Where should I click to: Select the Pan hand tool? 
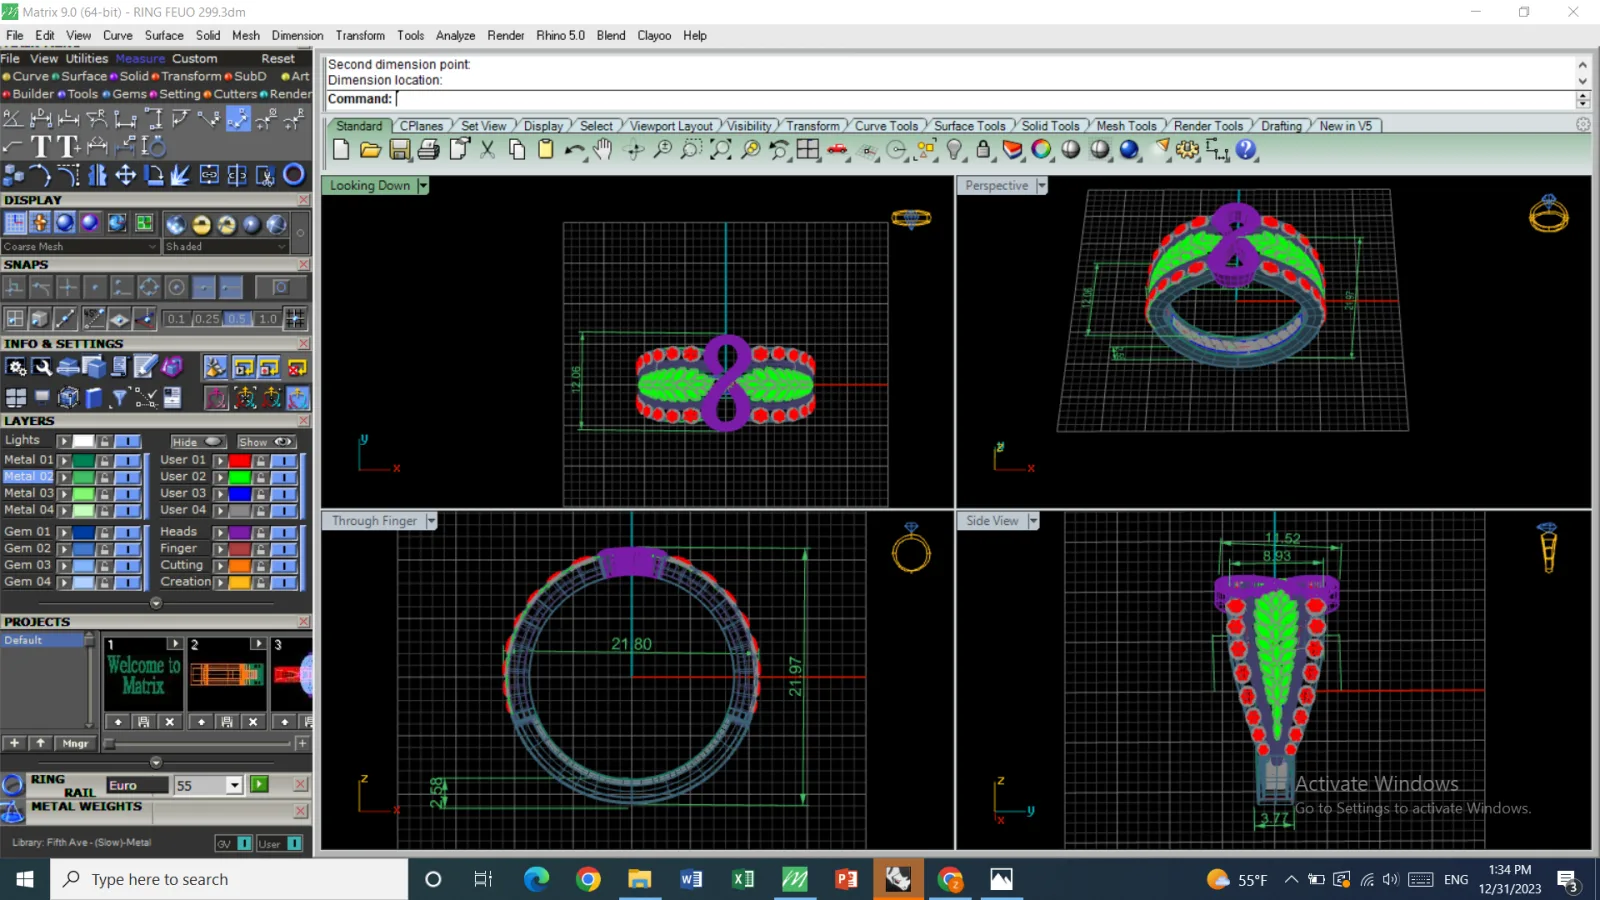point(602,149)
